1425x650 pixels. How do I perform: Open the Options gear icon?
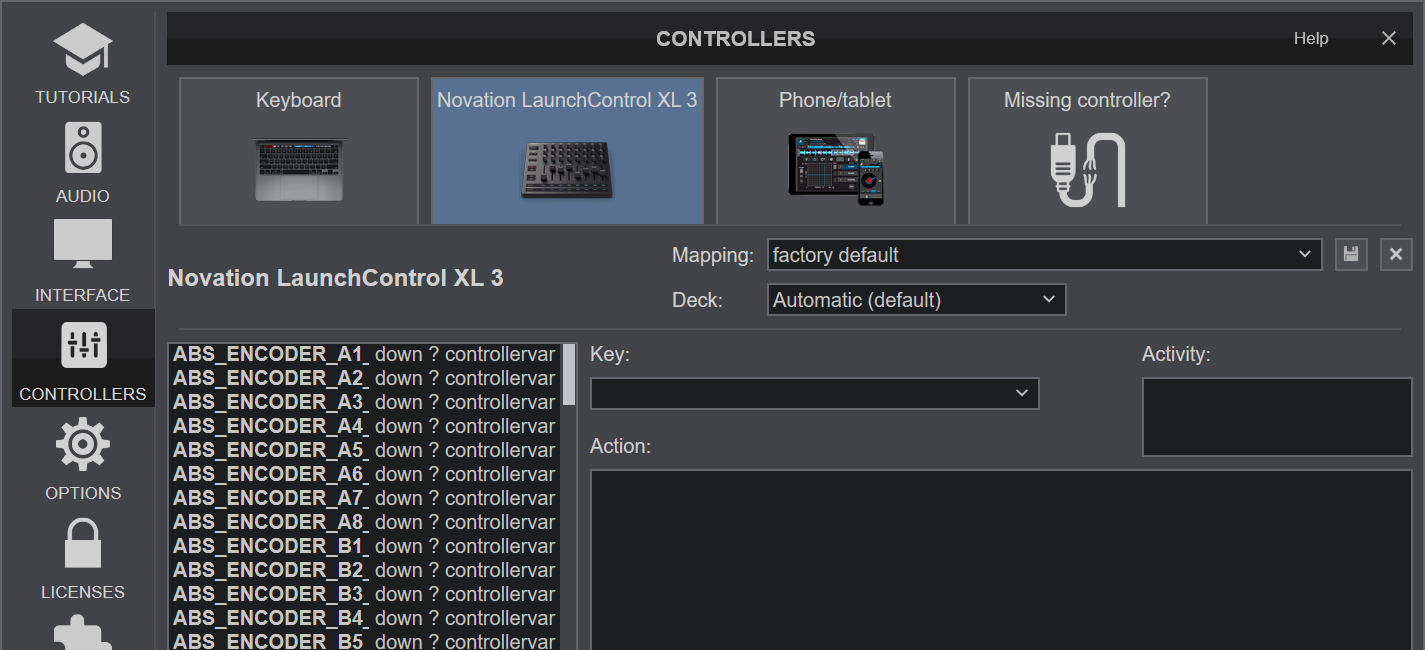click(x=82, y=445)
